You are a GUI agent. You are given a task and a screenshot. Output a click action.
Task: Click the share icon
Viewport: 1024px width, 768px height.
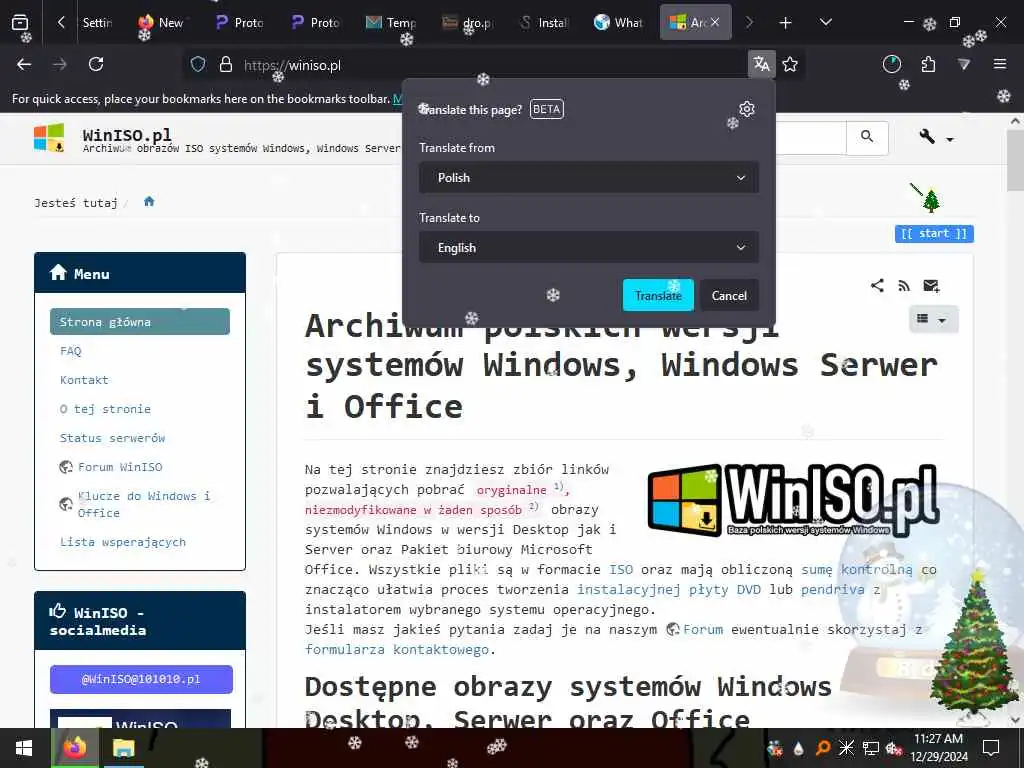click(x=877, y=285)
